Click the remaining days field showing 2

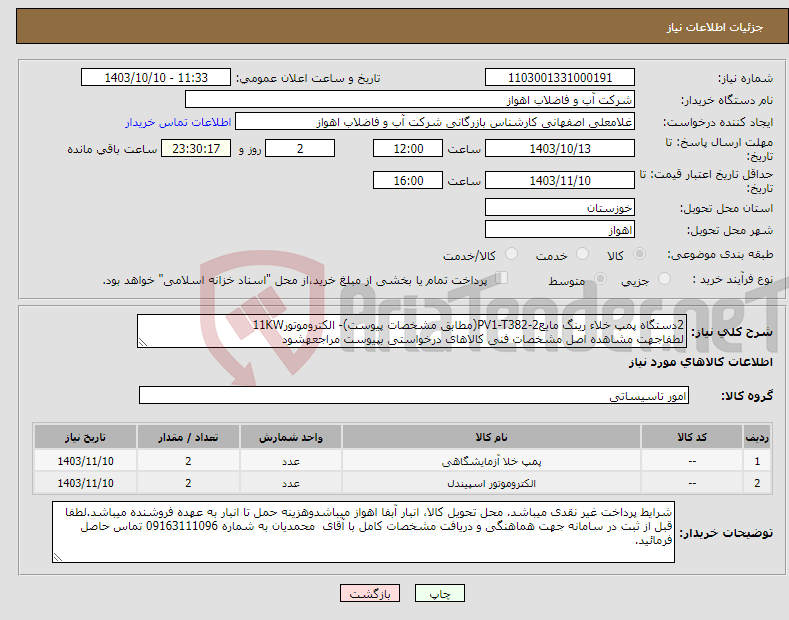[300, 148]
